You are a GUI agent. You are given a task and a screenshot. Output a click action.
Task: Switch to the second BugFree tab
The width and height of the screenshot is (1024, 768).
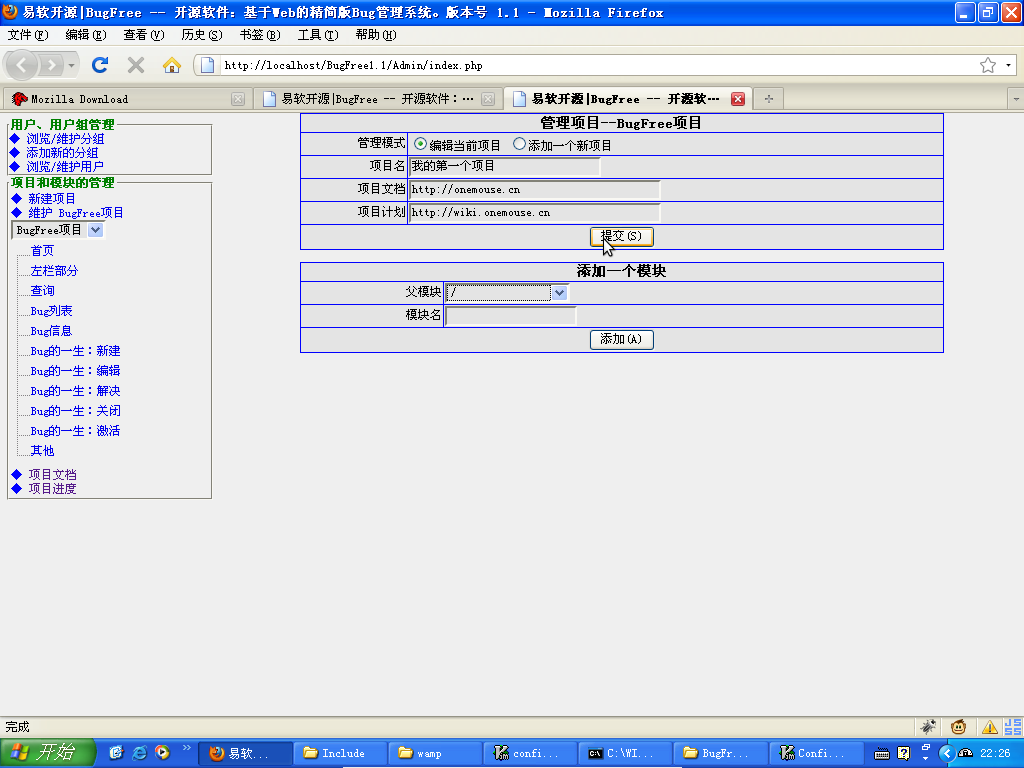tap(376, 99)
